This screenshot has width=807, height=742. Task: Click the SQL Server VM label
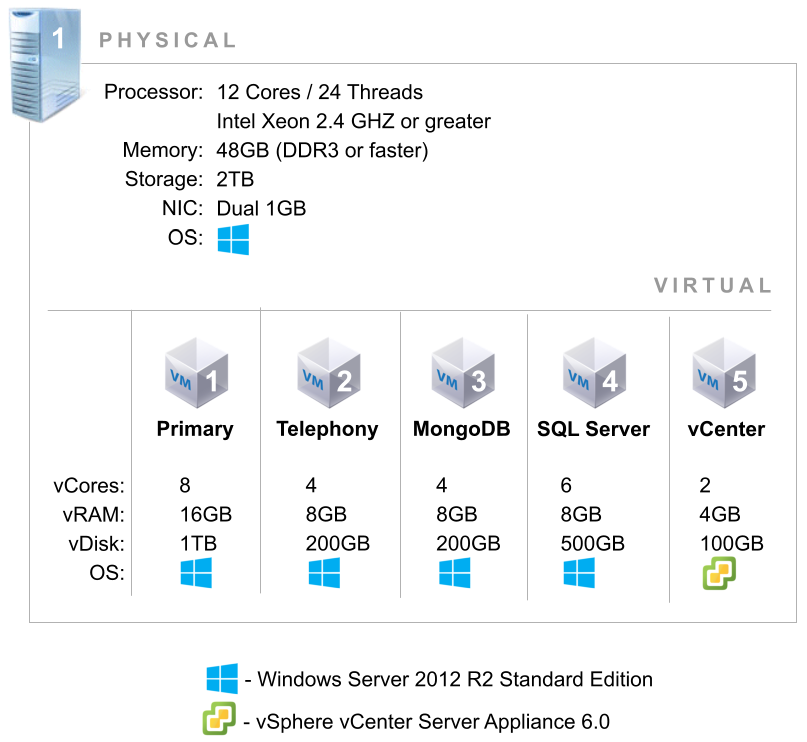pos(593,429)
